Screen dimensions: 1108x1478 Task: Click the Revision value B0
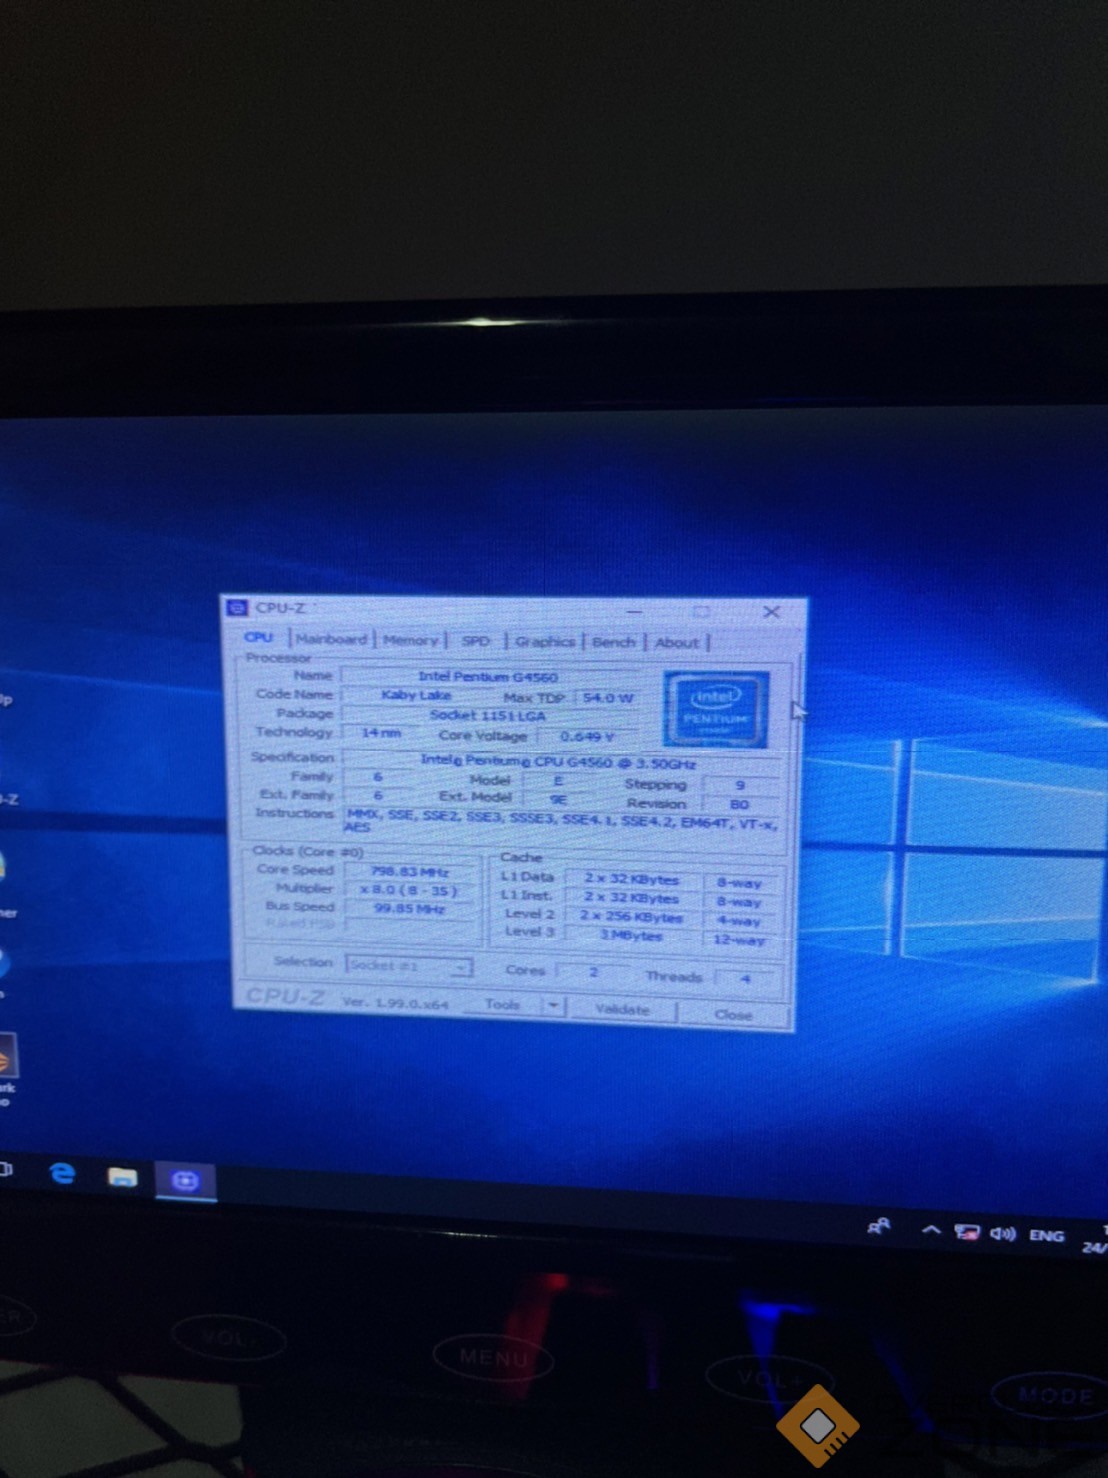coord(740,804)
